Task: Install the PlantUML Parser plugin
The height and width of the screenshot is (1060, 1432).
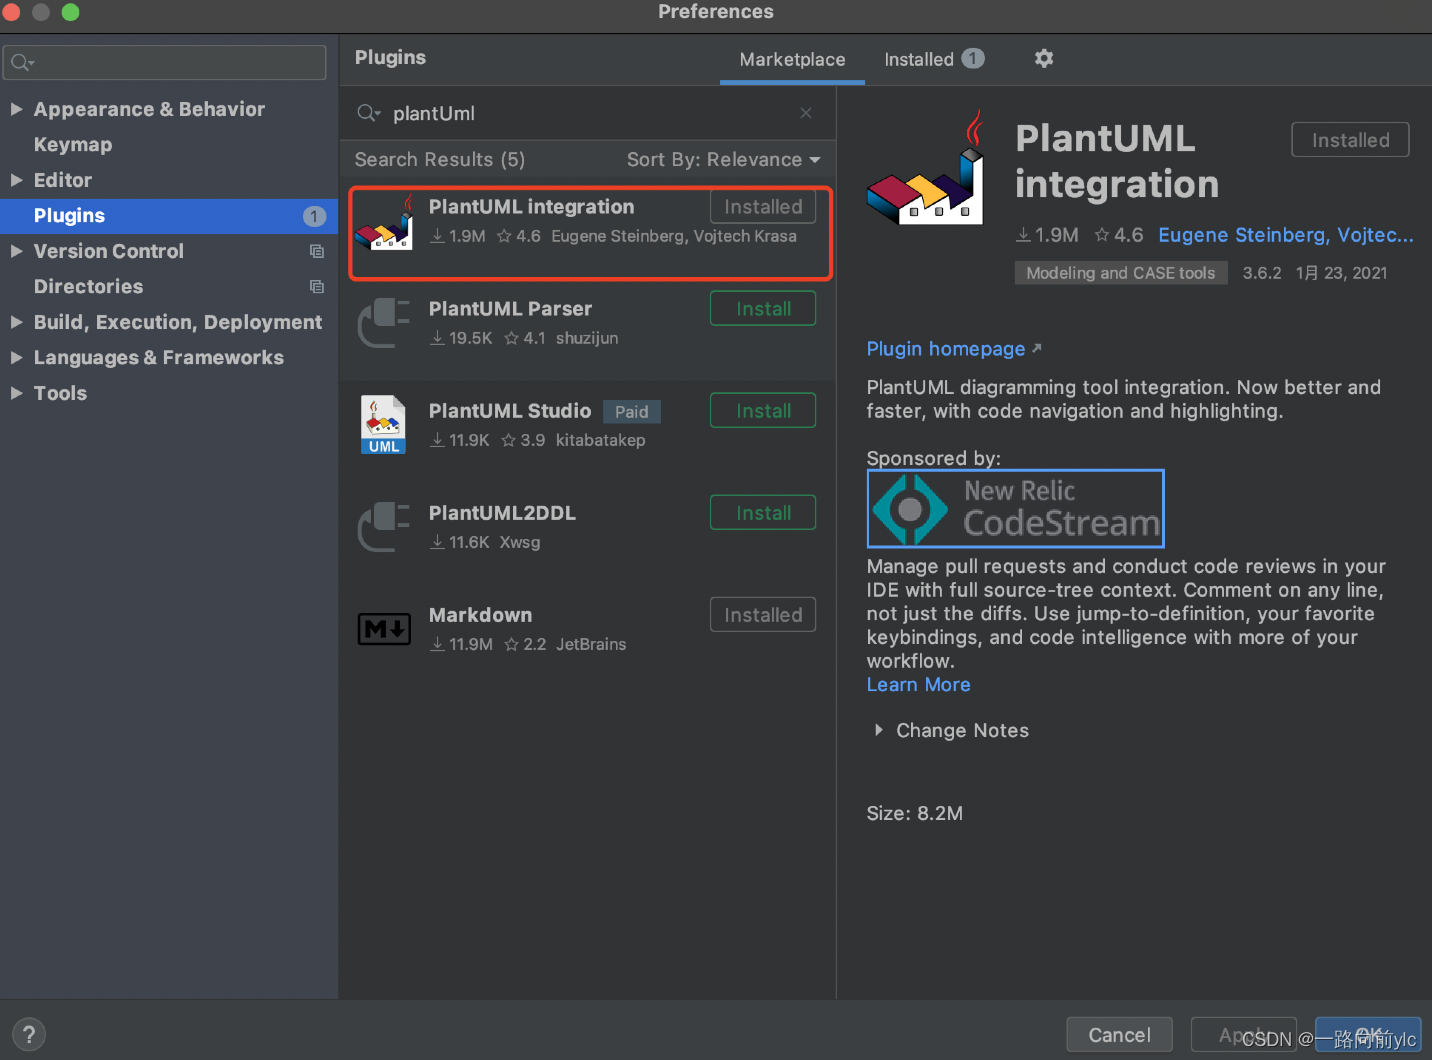Action: 762,308
